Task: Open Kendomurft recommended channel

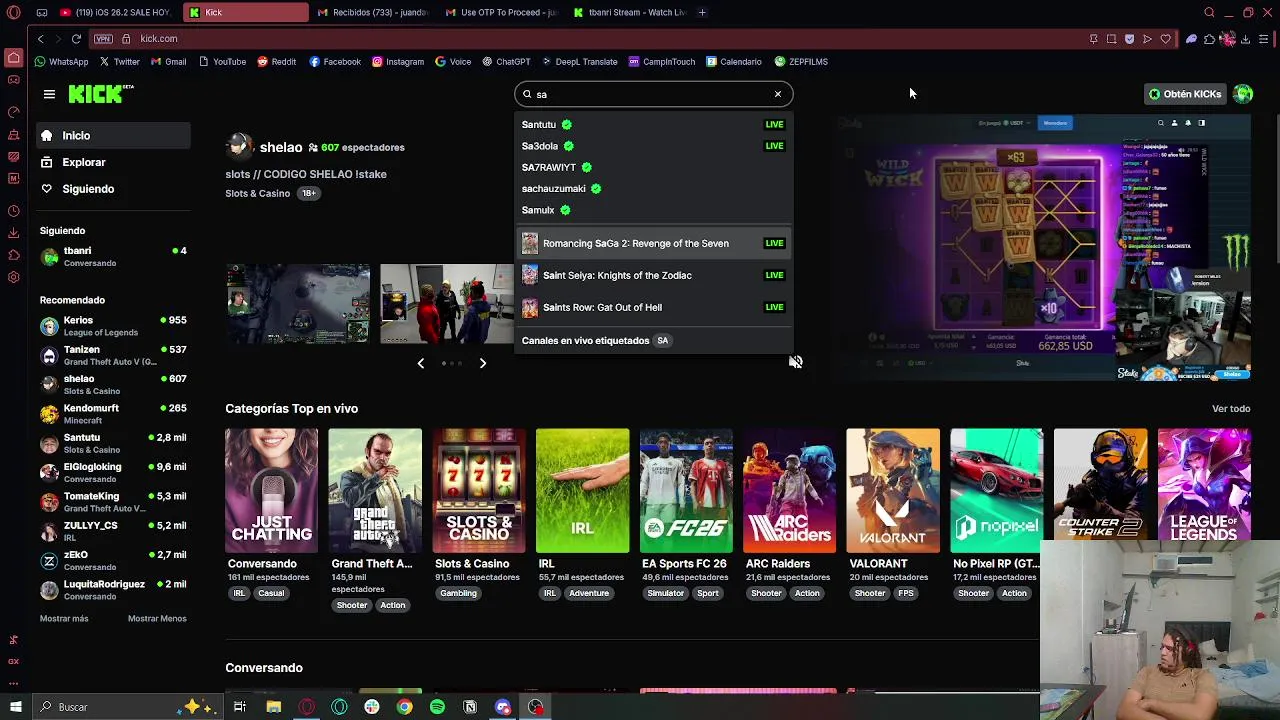Action: coord(113,414)
